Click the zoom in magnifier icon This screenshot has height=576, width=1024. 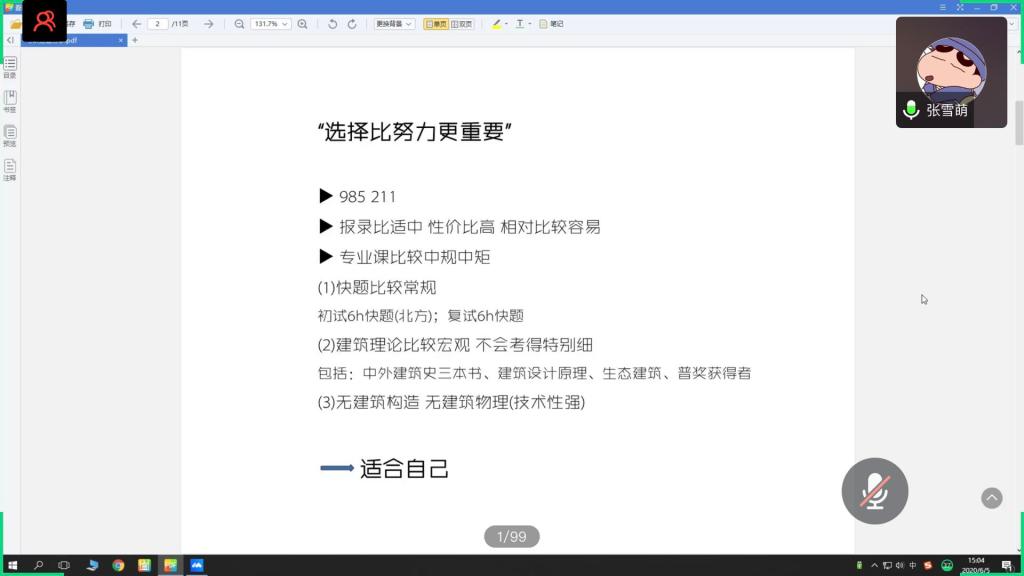(303, 23)
